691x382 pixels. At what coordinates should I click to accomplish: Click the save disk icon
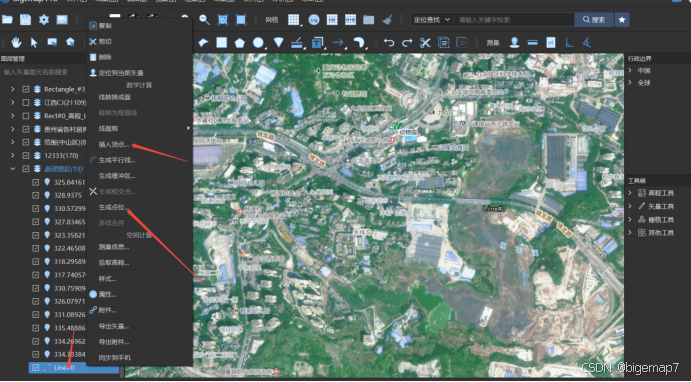pyautogui.click(x=26, y=19)
